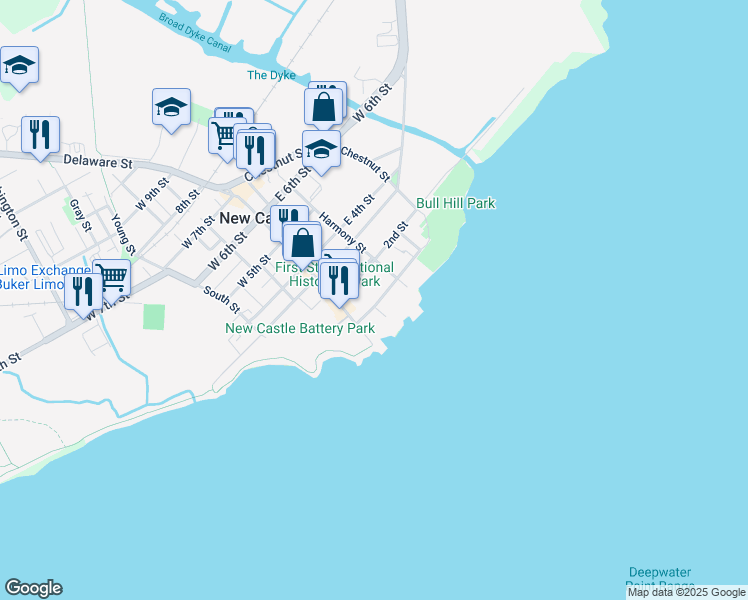748x600 pixels.
Task: Click the Limo Exchange business label
Action: pos(44,270)
